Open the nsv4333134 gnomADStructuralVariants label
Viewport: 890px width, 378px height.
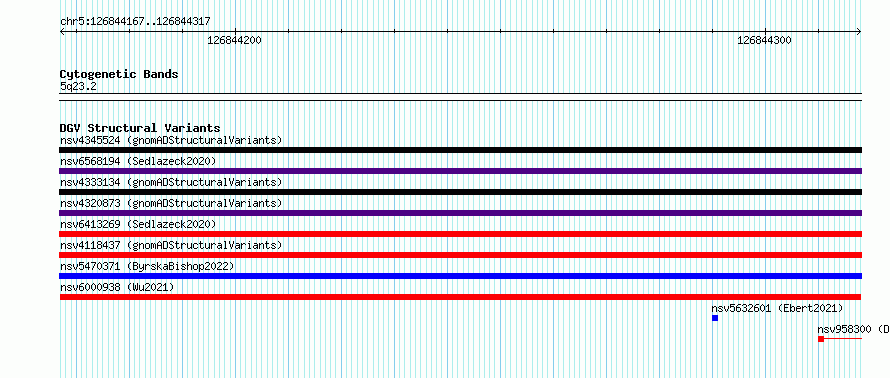point(171,182)
